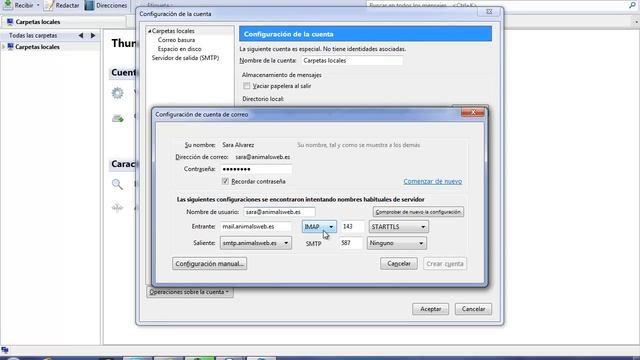Click the Recibir mail icon in toolbar
The width and height of the screenshot is (640, 360).
click(x=8, y=5)
